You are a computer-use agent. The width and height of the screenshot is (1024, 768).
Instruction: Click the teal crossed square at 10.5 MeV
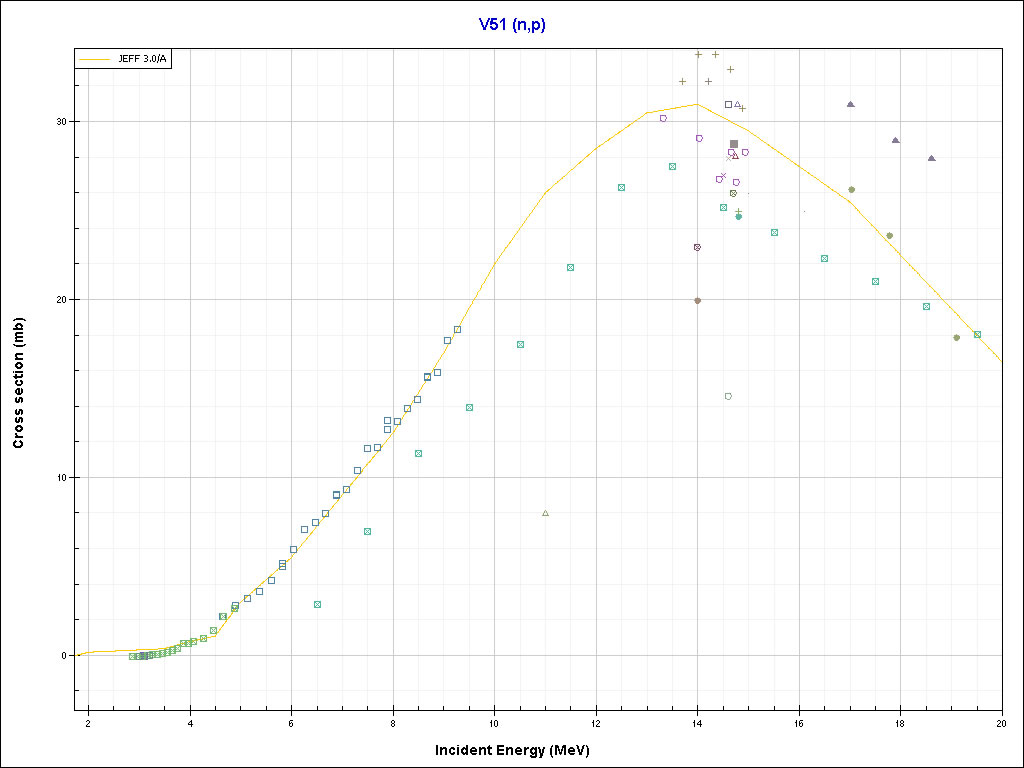click(520, 344)
